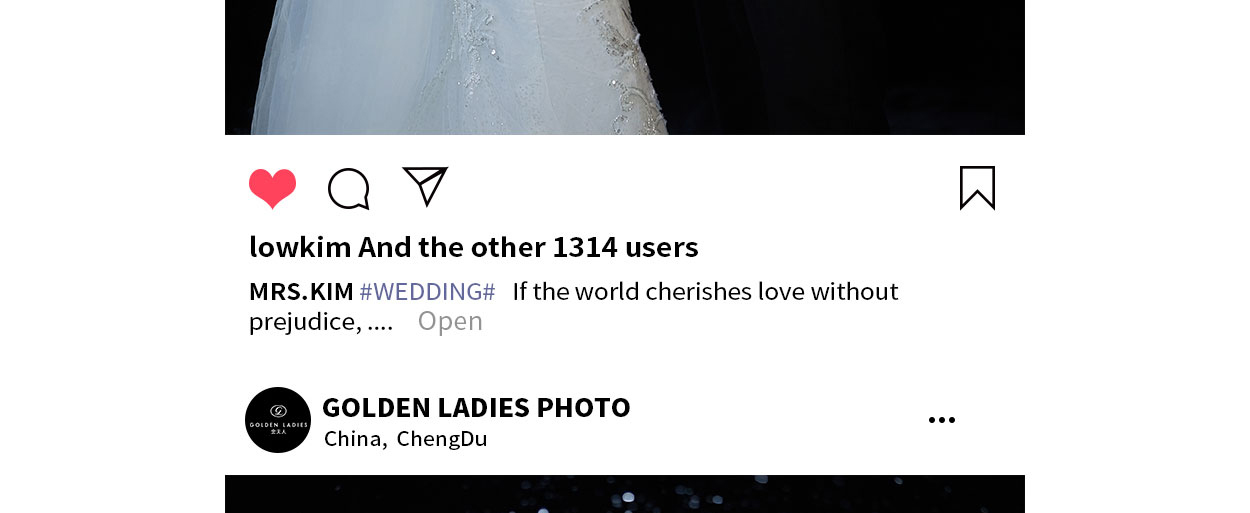1250x513 pixels.
Task: Open comments with the speech bubble icon
Action: pyautogui.click(x=349, y=188)
